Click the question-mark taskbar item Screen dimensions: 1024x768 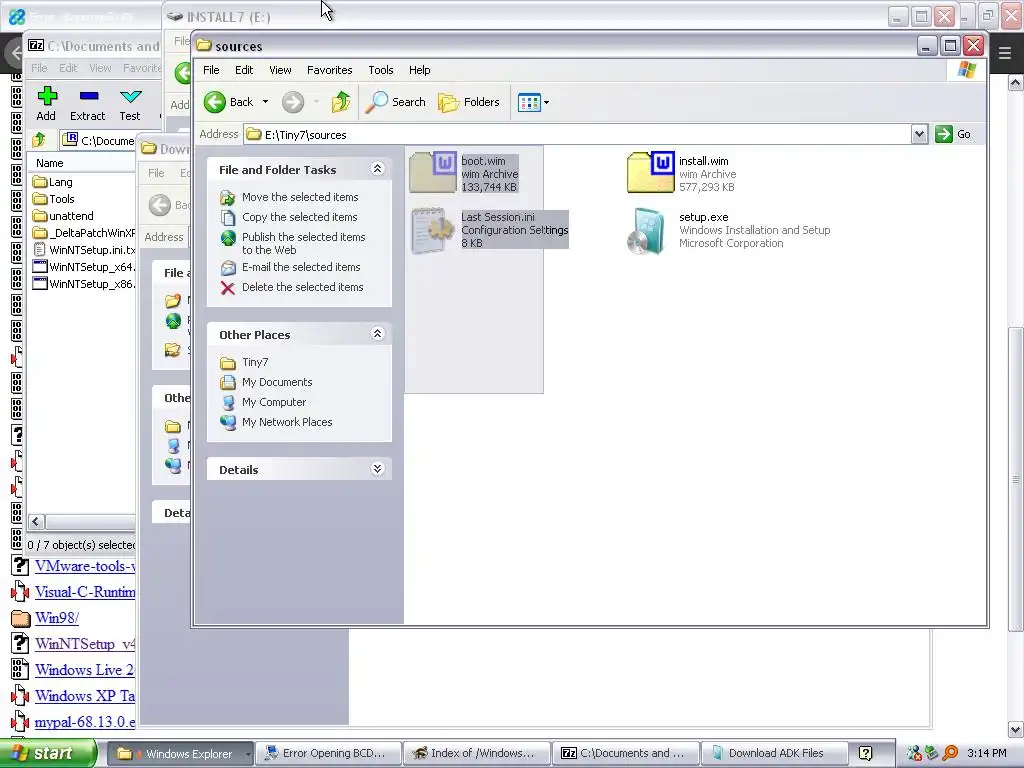tap(866, 754)
